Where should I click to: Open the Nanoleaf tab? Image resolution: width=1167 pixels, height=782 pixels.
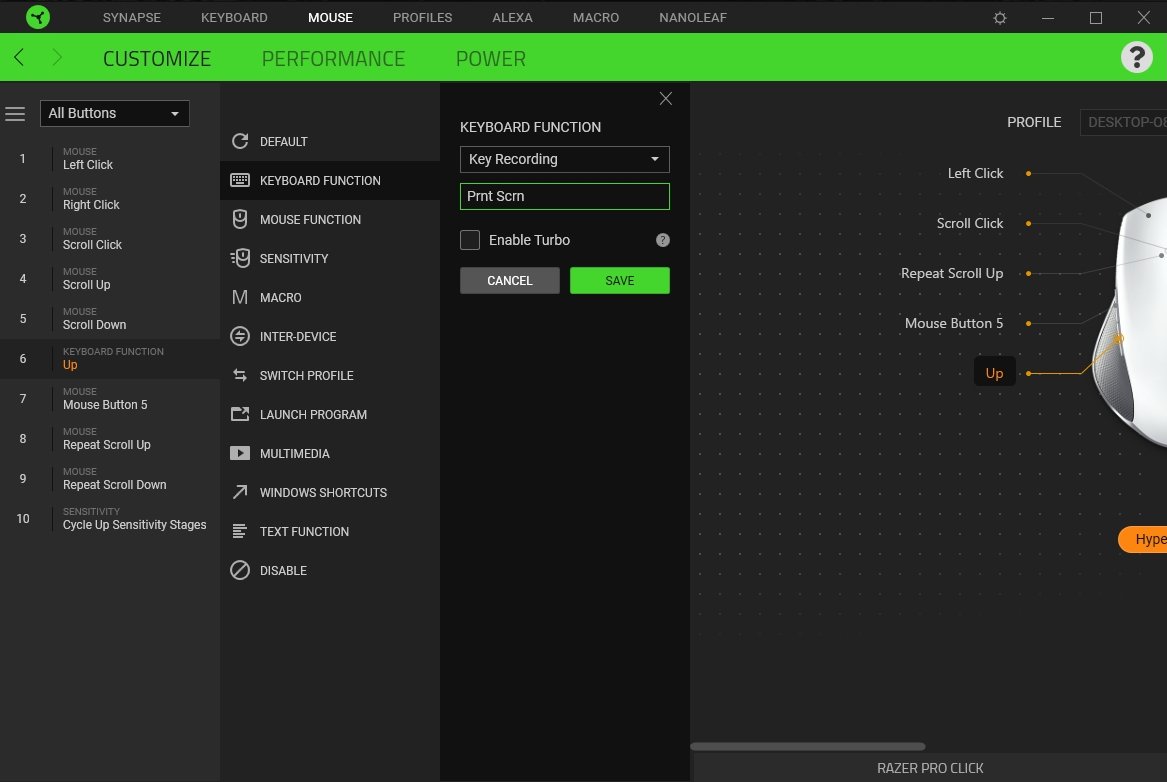[x=693, y=17]
